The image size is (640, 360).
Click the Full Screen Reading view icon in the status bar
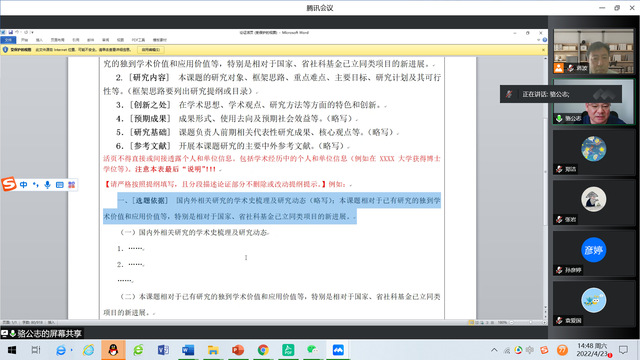pos(477,322)
